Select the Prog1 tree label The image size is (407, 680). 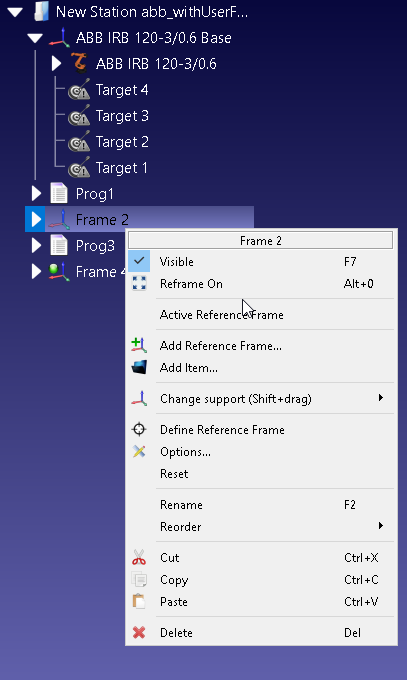pyautogui.click(x=95, y=194)
